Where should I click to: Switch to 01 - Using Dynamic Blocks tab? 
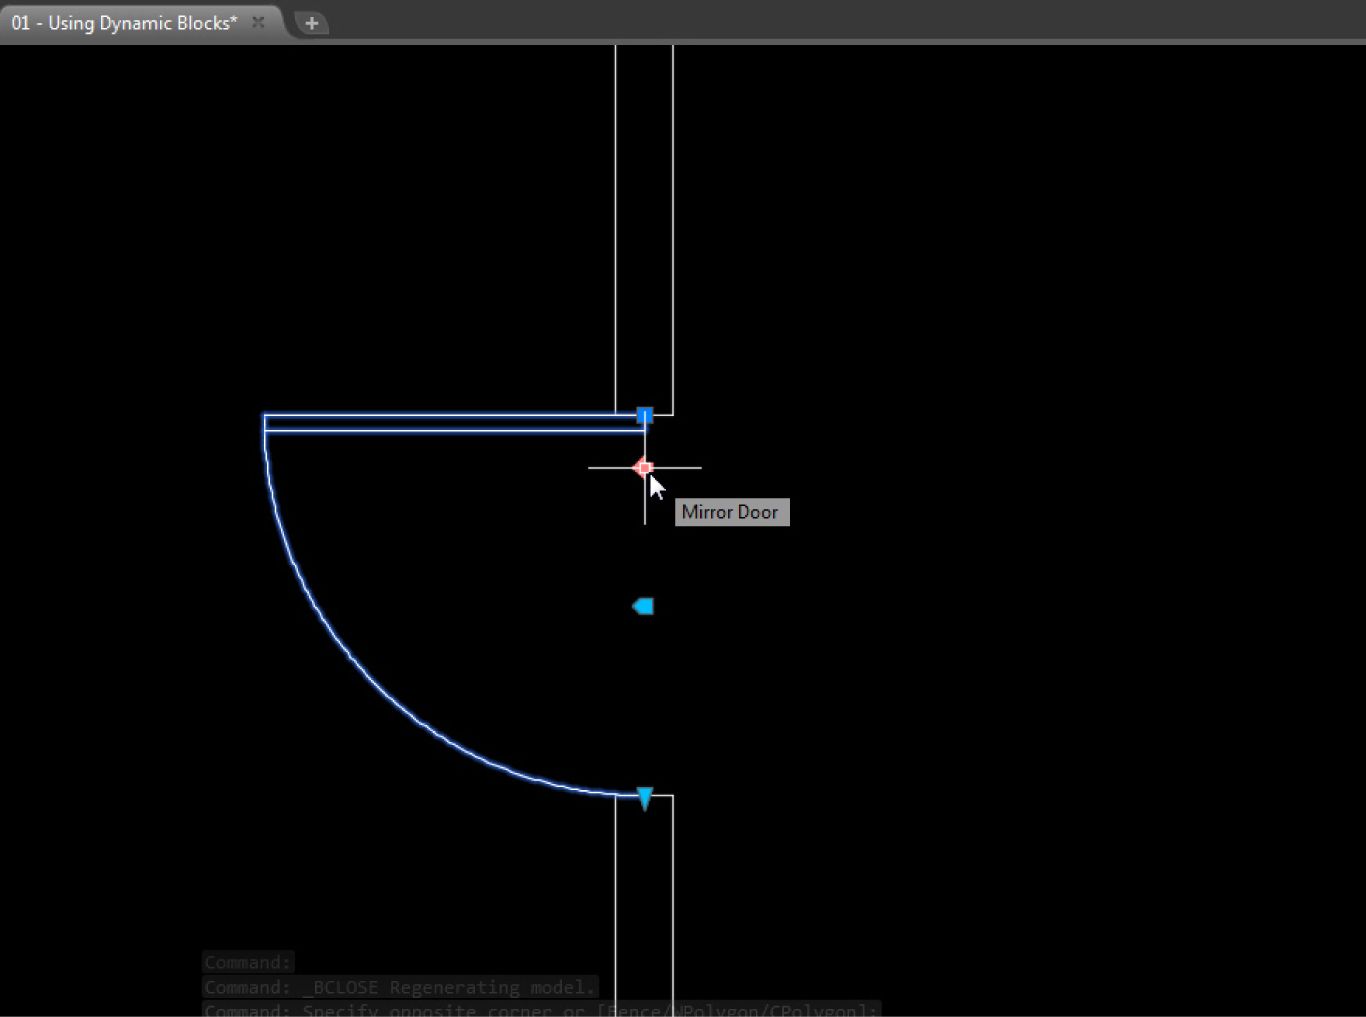(x=125, y=22)
